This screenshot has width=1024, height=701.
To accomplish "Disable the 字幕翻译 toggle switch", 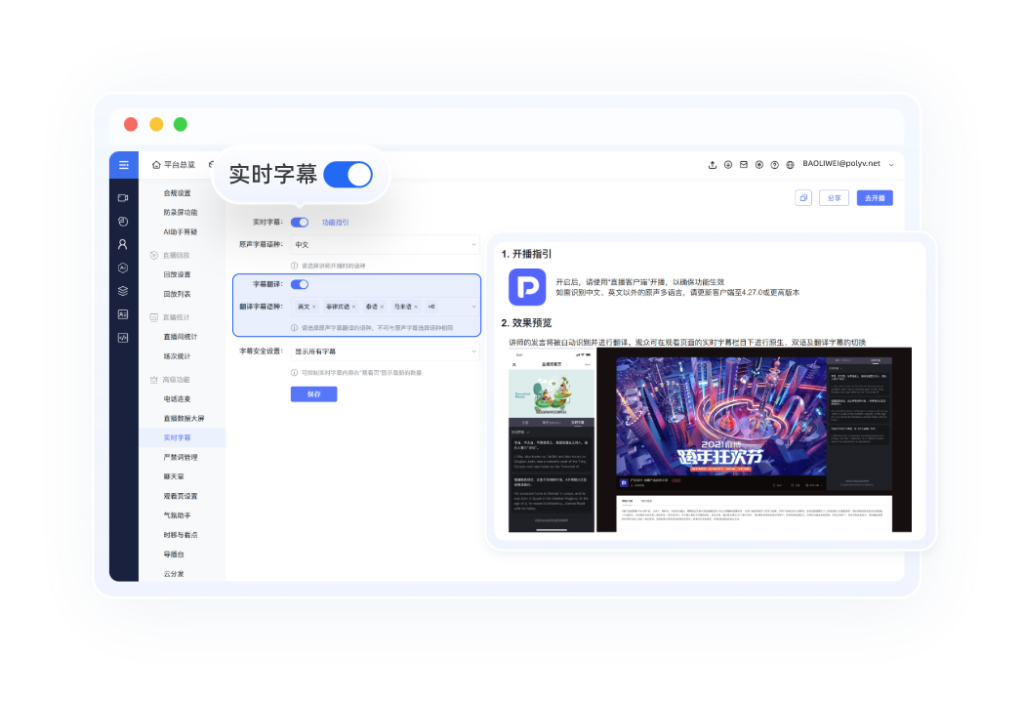I will click(299, 284).
